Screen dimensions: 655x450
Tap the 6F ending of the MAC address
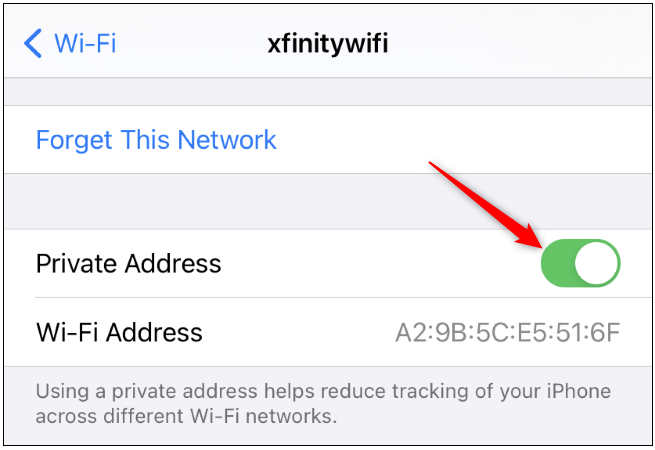pyautogui.click(x=605, y=333)
